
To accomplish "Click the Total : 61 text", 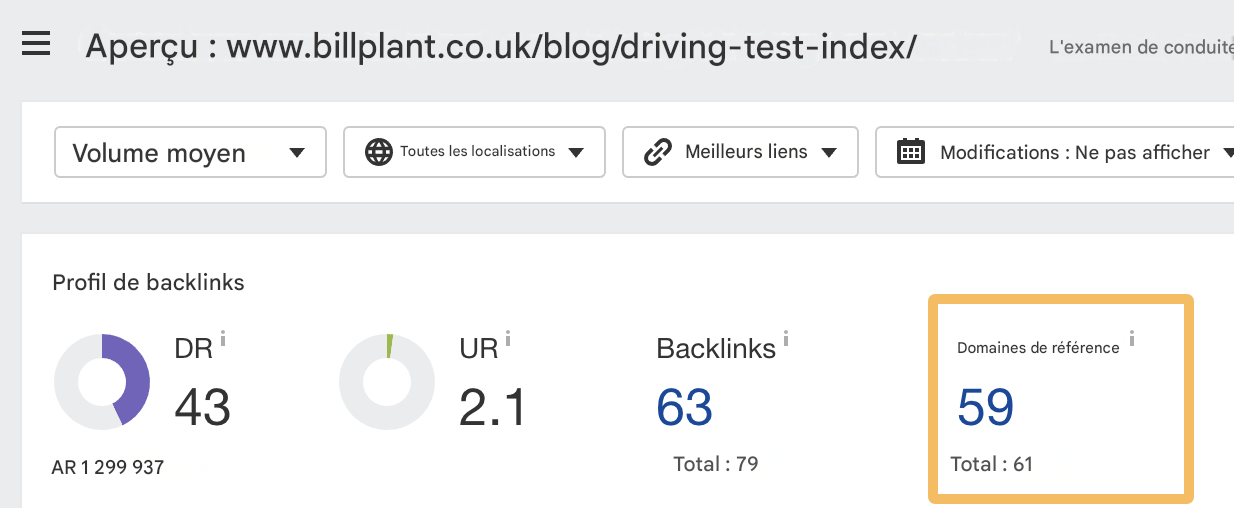I will [991, 464].
